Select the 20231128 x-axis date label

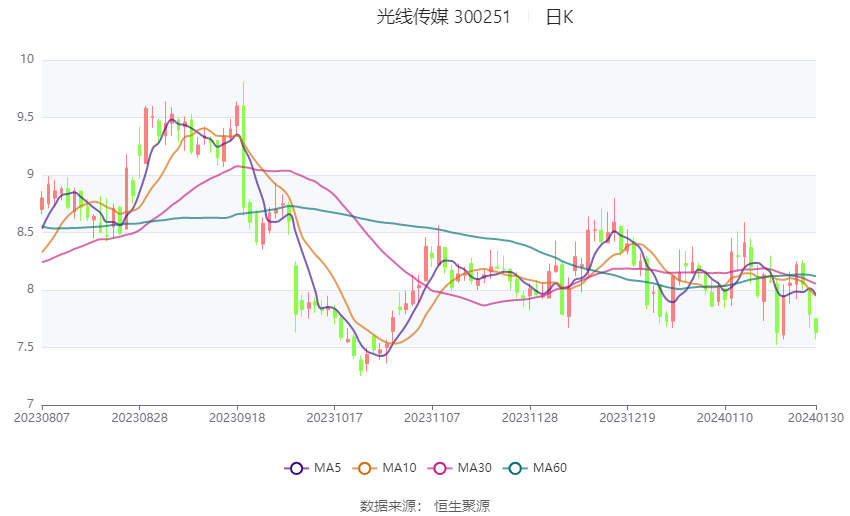[x=530, y=418]
